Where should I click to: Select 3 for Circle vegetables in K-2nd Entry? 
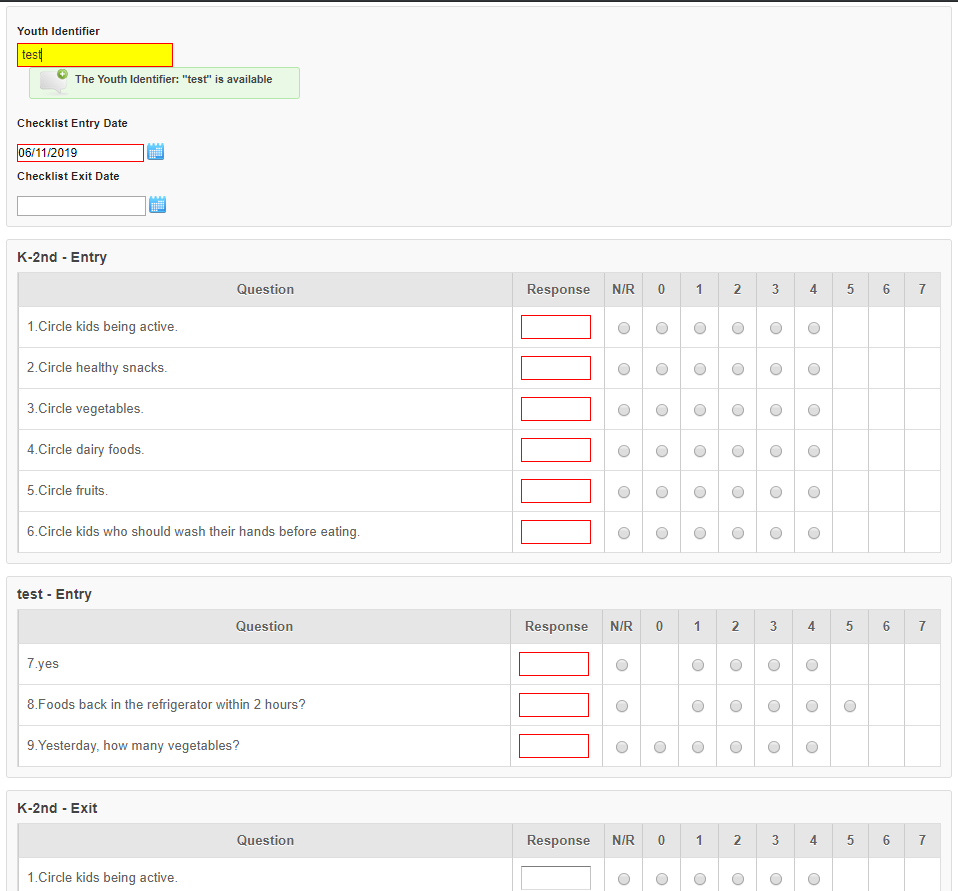coord(776,410)
